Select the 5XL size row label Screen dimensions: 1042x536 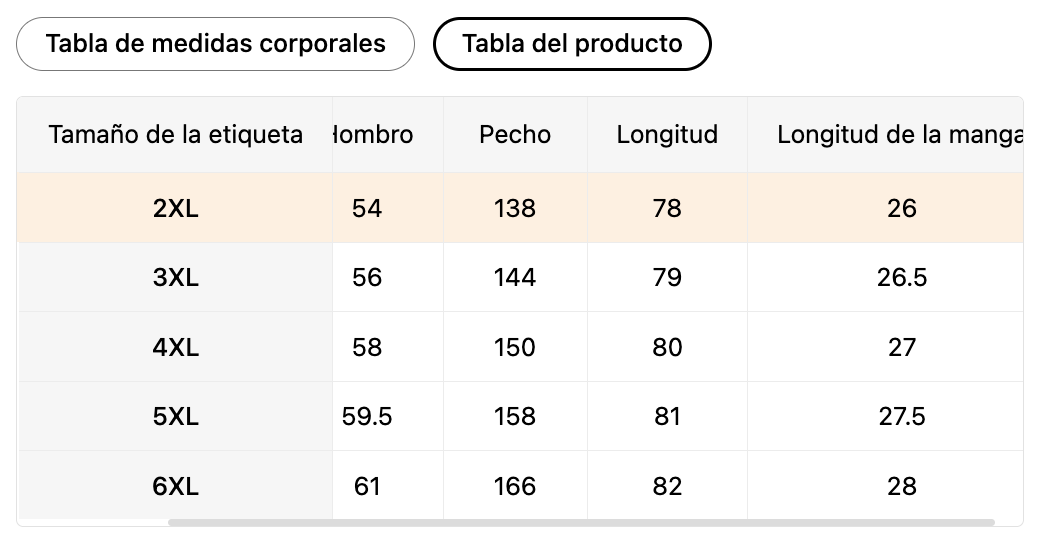(x=175, y=416)
